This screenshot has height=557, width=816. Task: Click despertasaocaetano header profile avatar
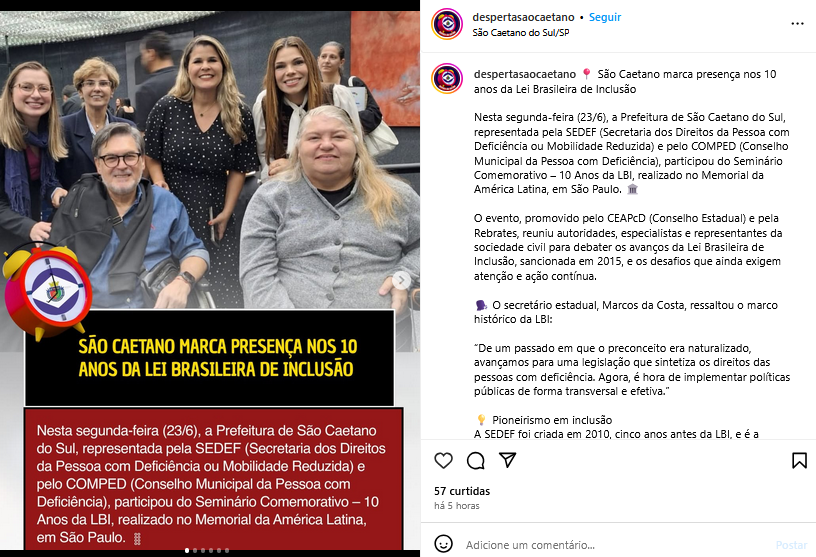tap(447, 24)
